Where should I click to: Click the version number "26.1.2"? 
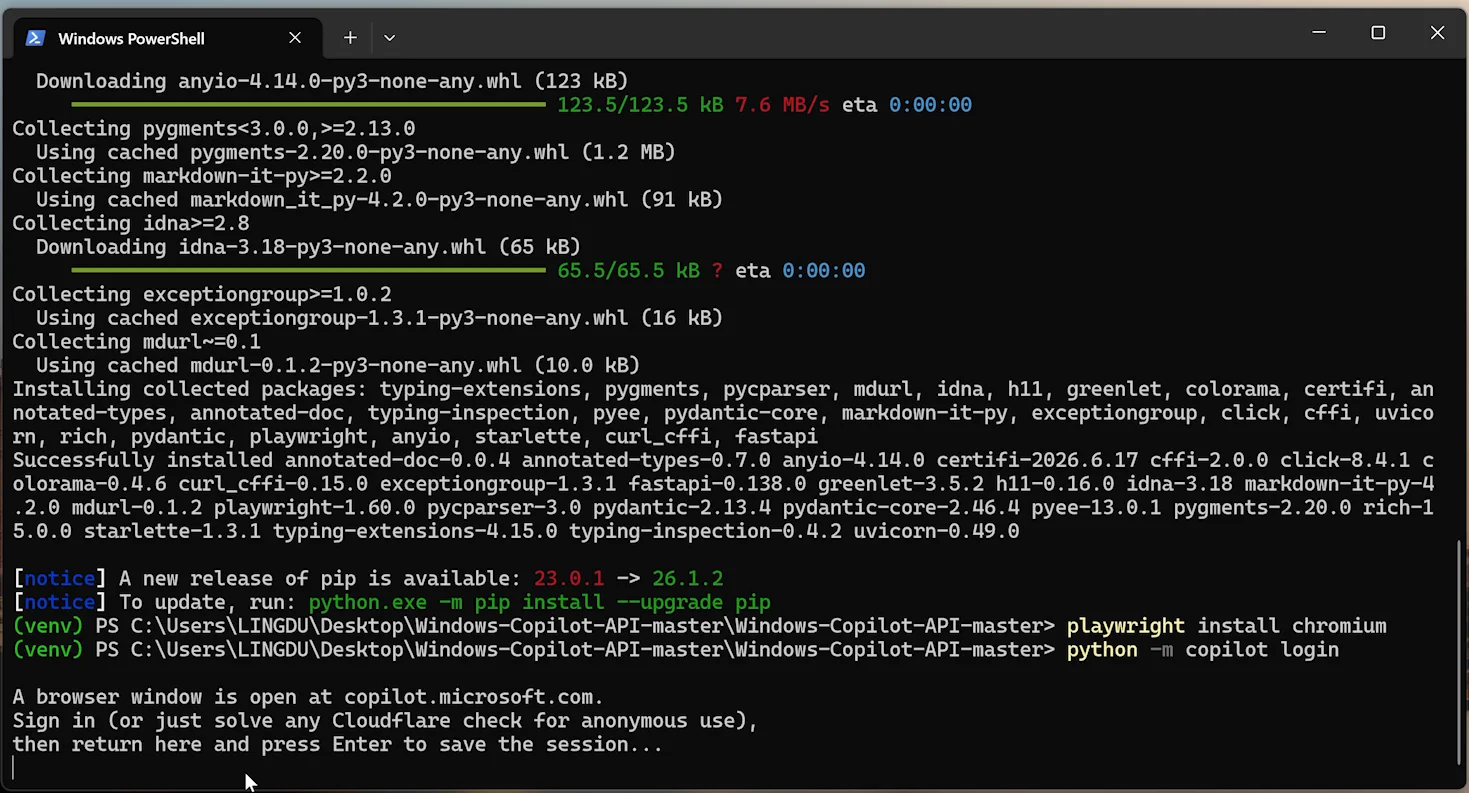point(687,579)
